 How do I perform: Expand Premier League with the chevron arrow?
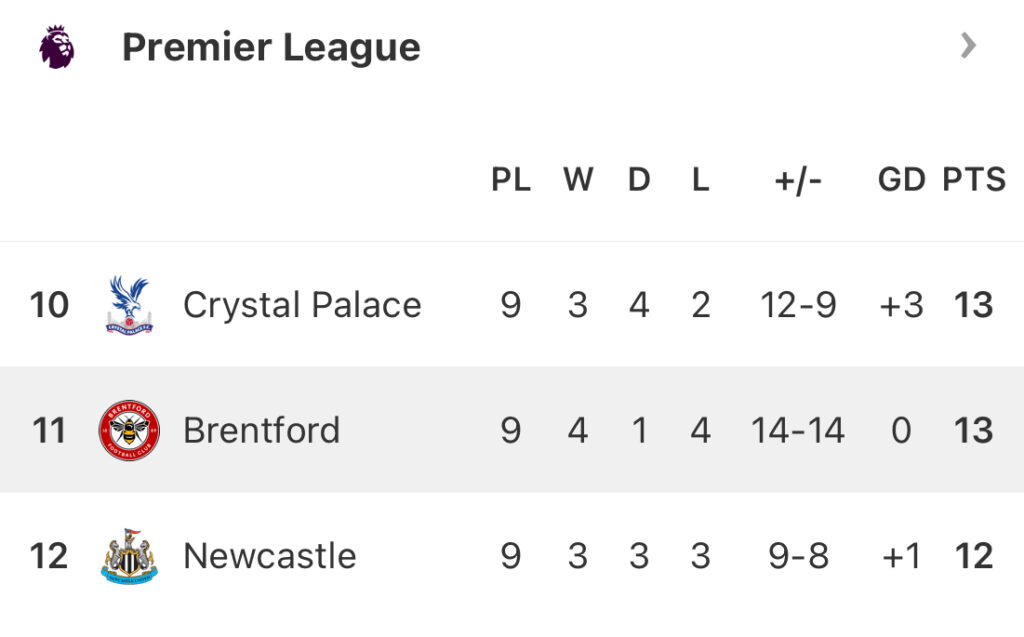click(x=967, y=45)
